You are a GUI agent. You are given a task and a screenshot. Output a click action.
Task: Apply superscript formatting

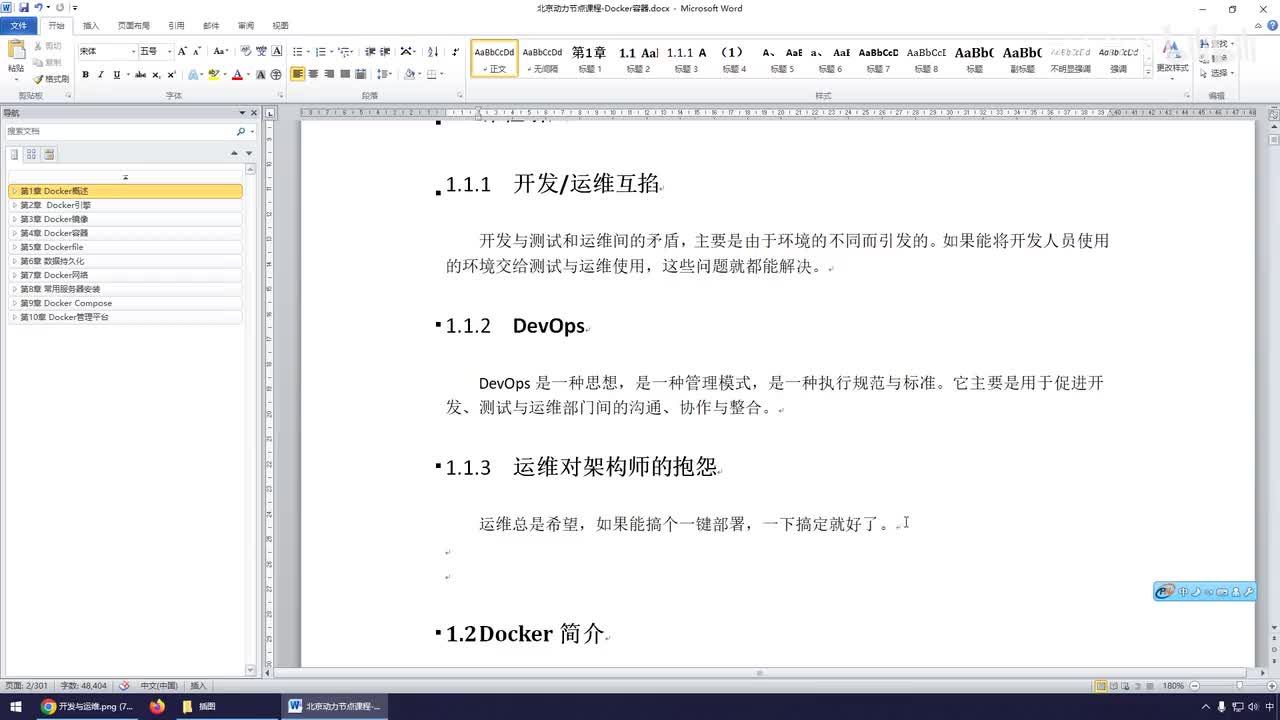pyautogui.click(x=171, y=74)
